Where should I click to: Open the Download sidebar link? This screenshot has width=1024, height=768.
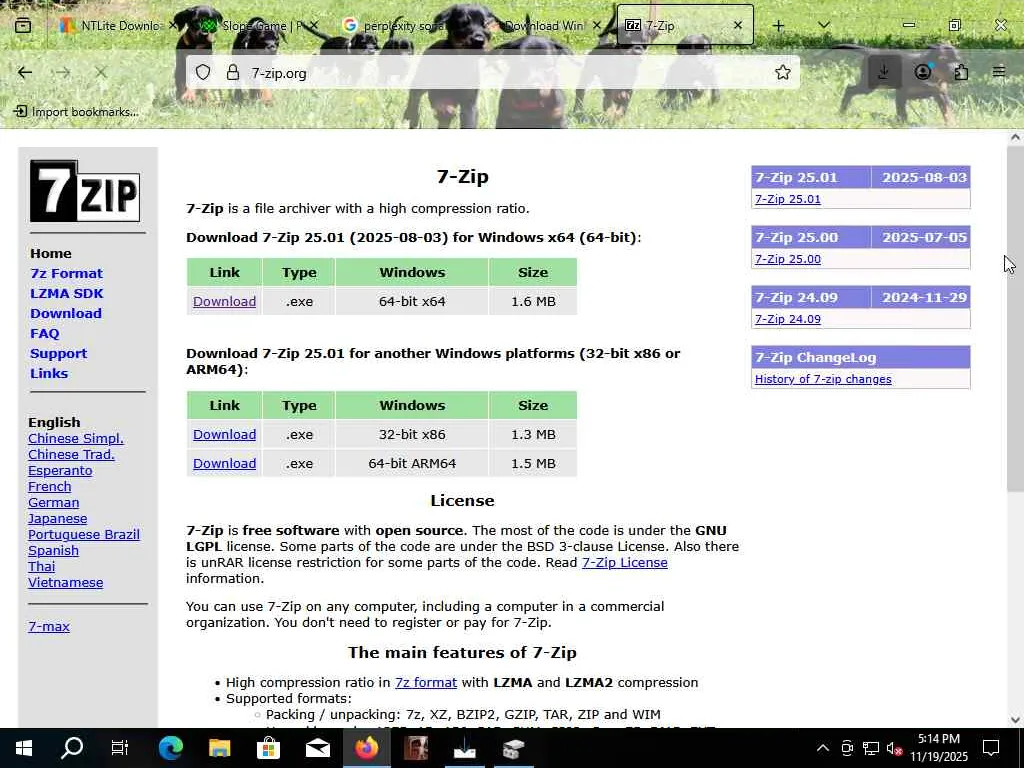66,313
